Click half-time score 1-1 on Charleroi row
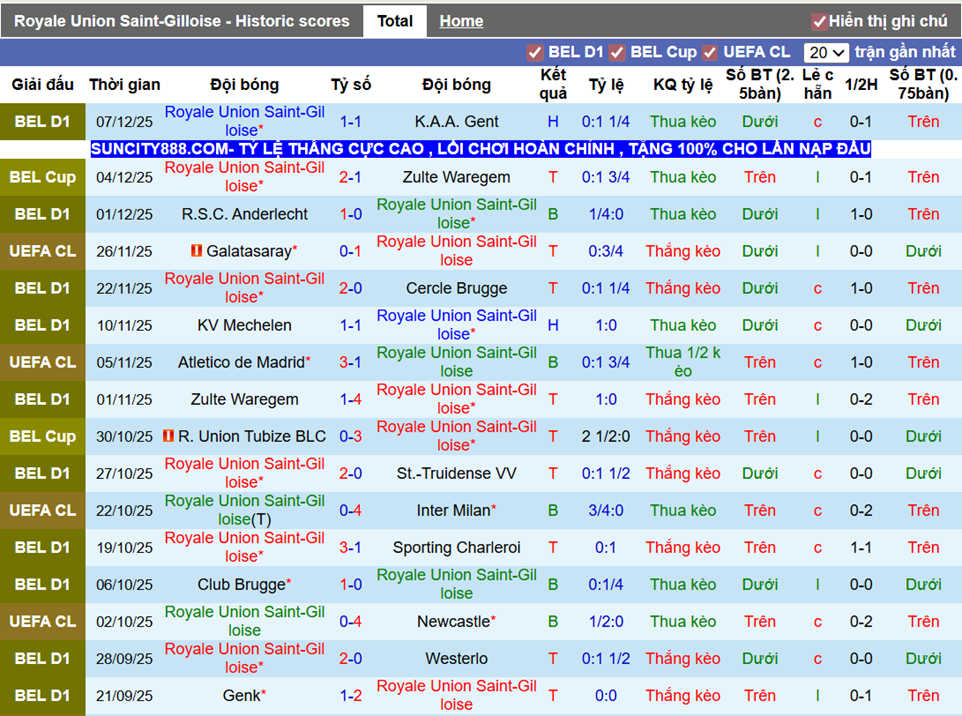 coord(861,547)
